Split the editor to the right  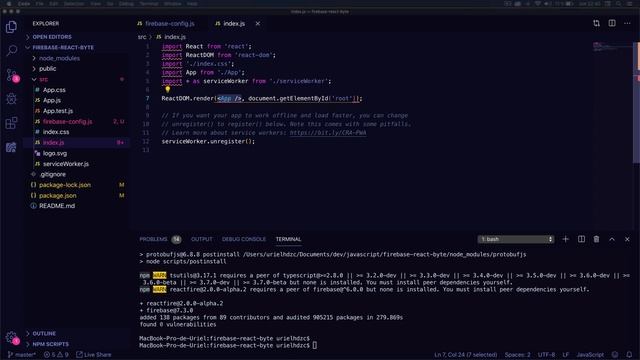[612, 23]
